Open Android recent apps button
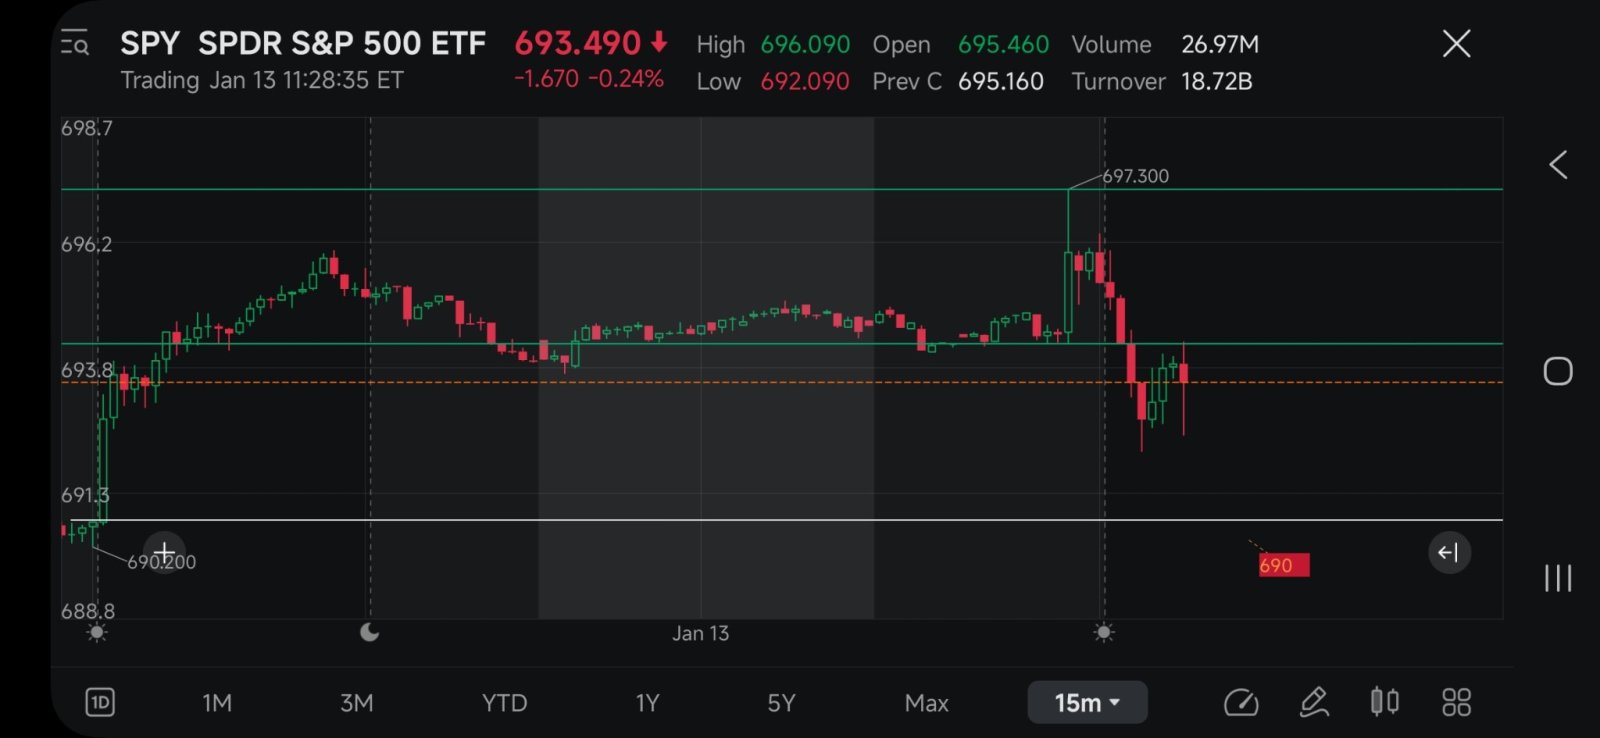 pos(1558,578)
